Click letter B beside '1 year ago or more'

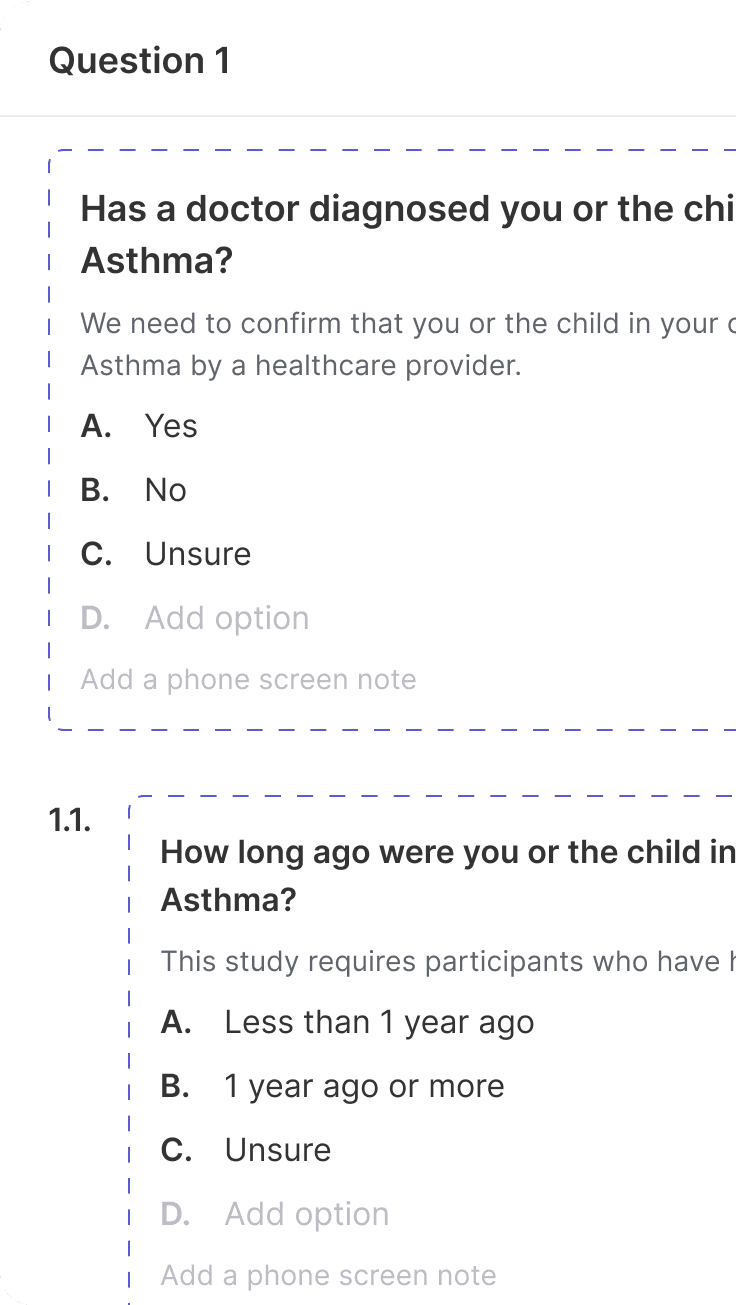(x=176, y=1086)
